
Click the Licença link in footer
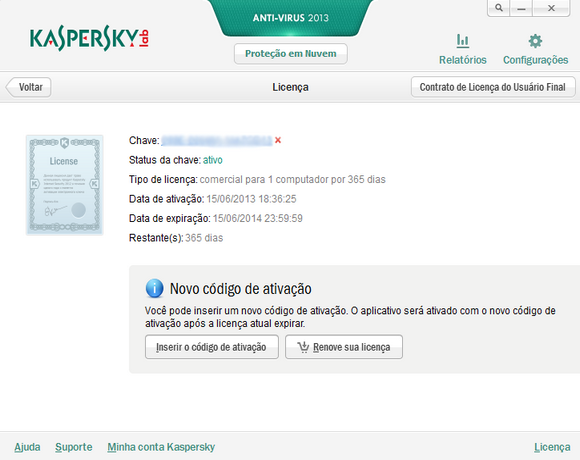click(x=552, y=447)
